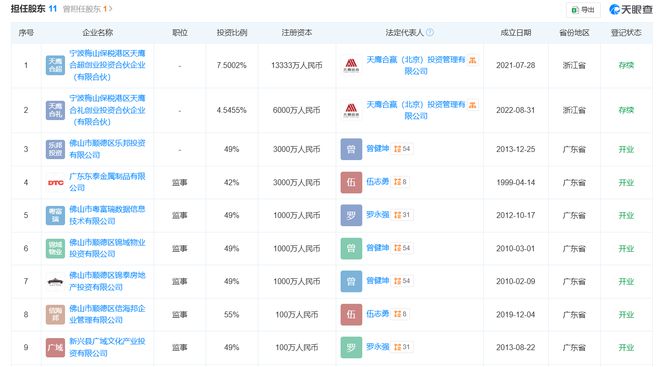Click 伍海邦 company logo icon in row 8
The height and width of the screenshot is (367, 660).
click(x=56, y=314)
